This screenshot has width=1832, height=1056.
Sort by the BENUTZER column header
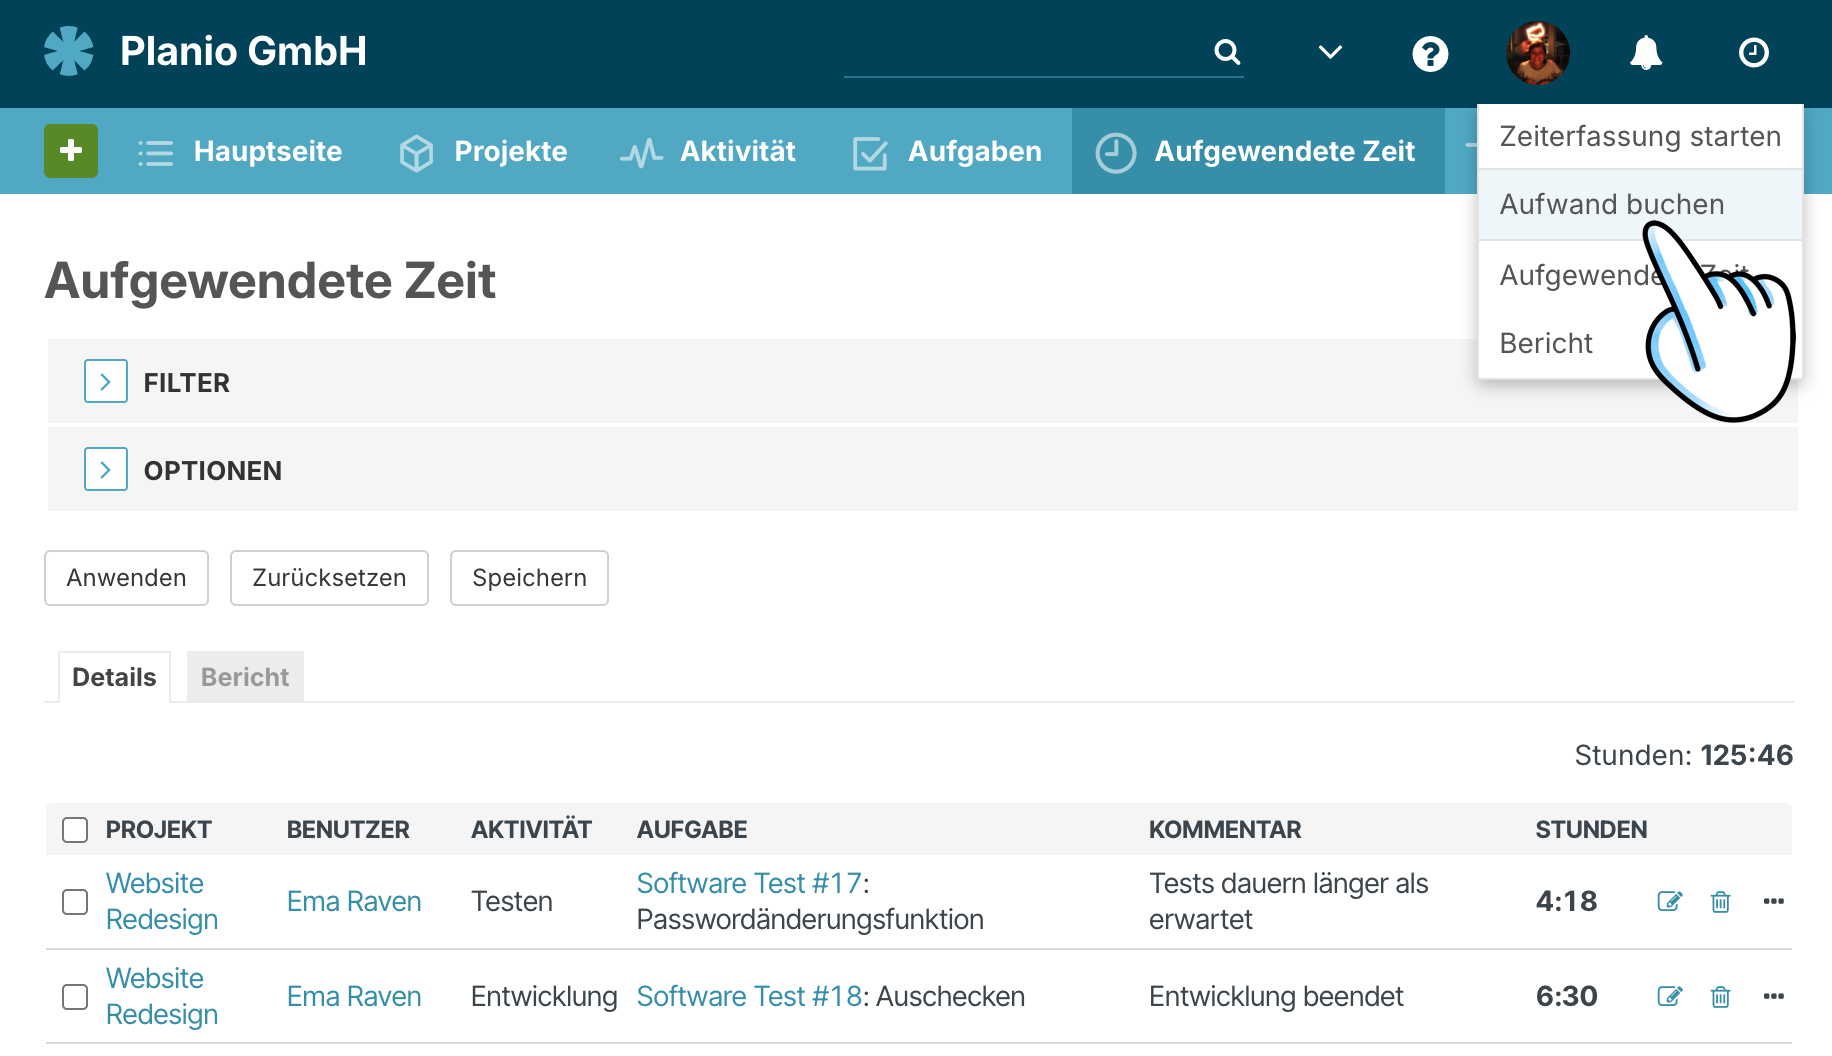[348, 830]
